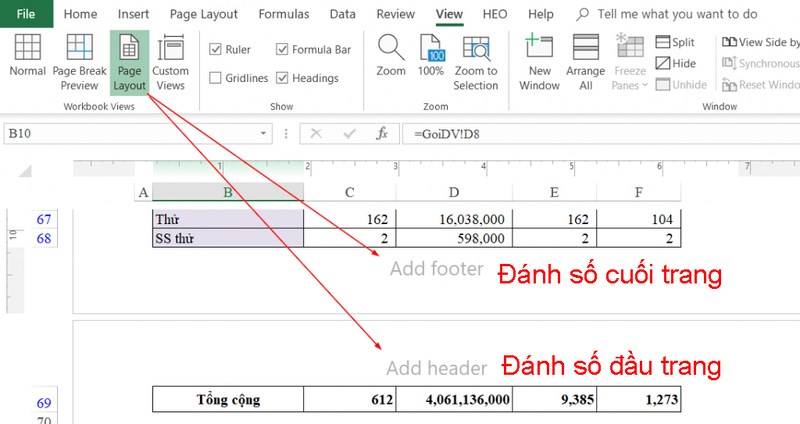This screenshot has width=800, height=424.
Task: Switch to the Home tab
Action: pos(80,14)
